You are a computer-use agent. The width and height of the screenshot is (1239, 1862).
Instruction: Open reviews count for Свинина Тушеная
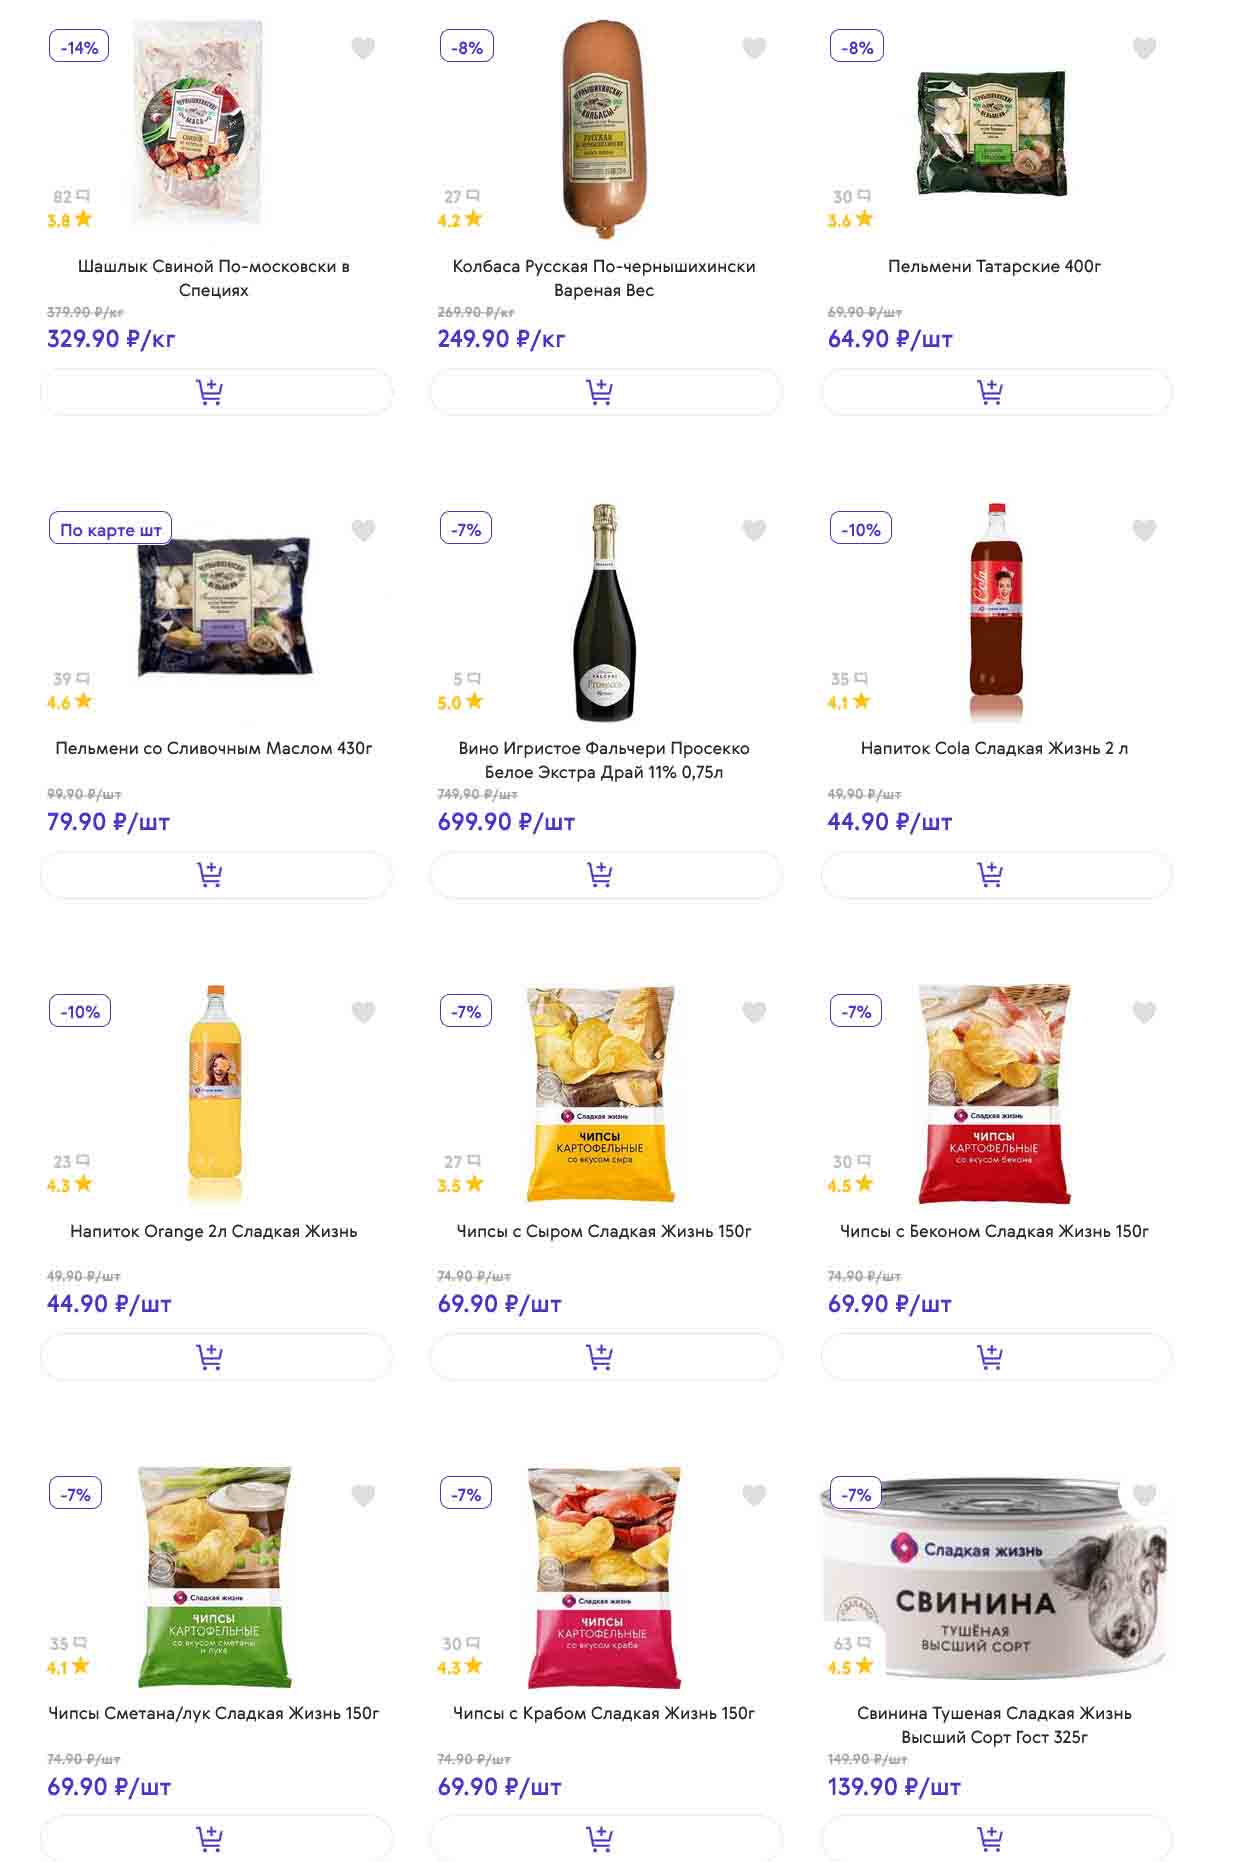pos(852,1643)
